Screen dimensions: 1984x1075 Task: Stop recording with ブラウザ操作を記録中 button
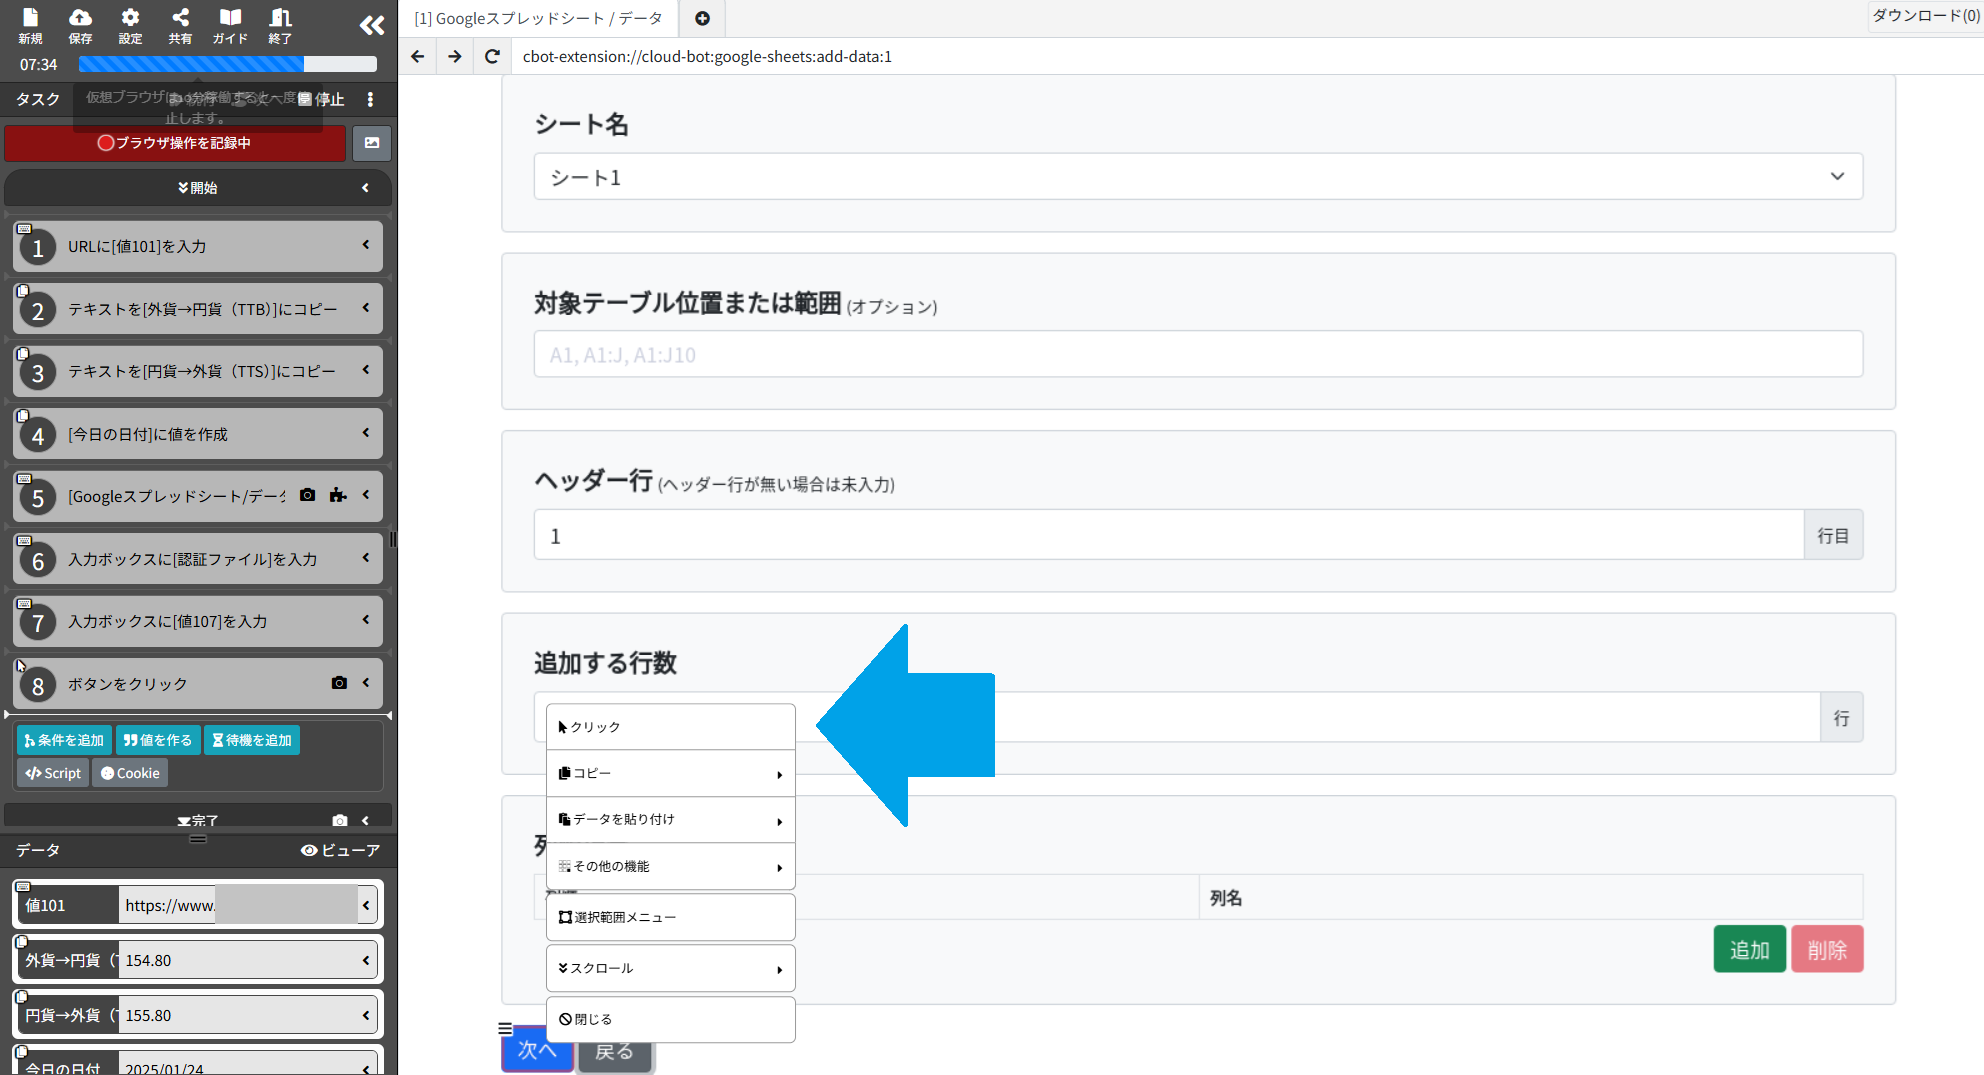pyautogui.click(x=175, y=143)
